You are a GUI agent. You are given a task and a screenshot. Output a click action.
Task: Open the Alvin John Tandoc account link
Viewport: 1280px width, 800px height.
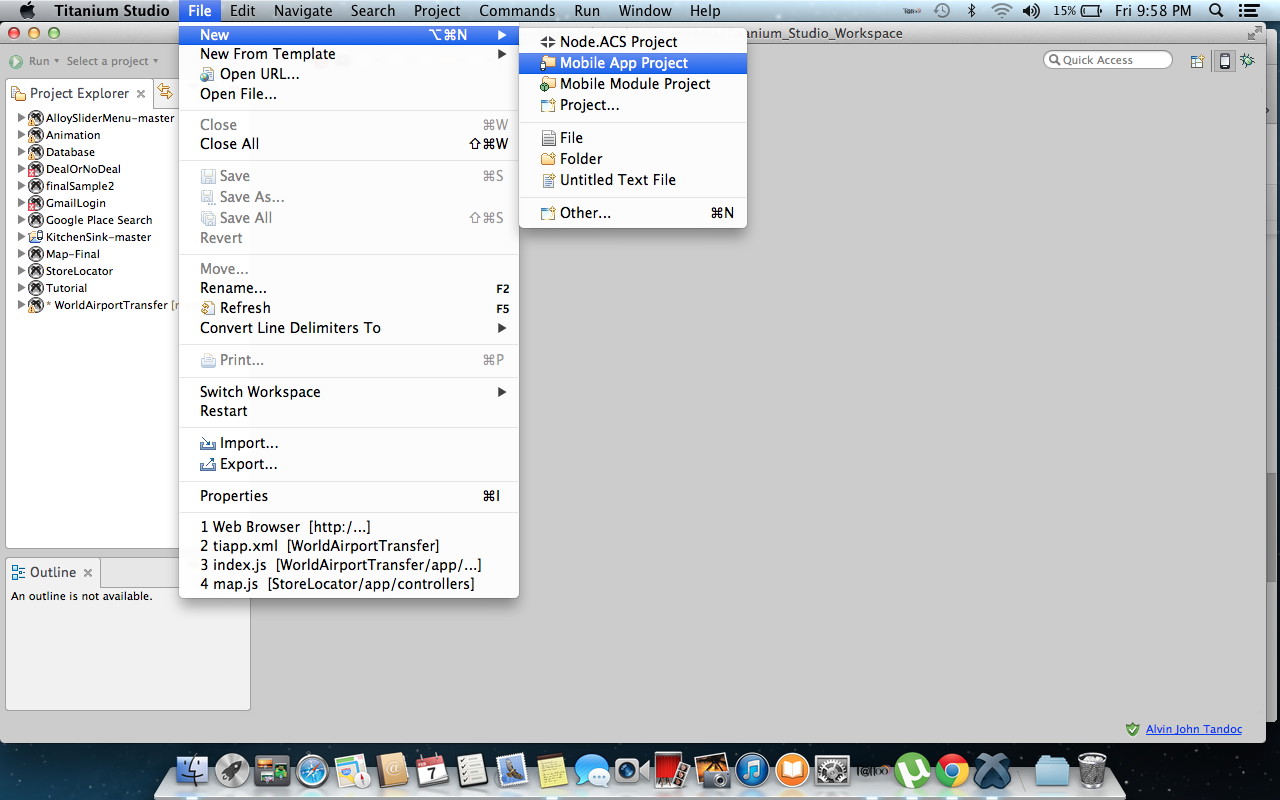(x=1194, y=729)
